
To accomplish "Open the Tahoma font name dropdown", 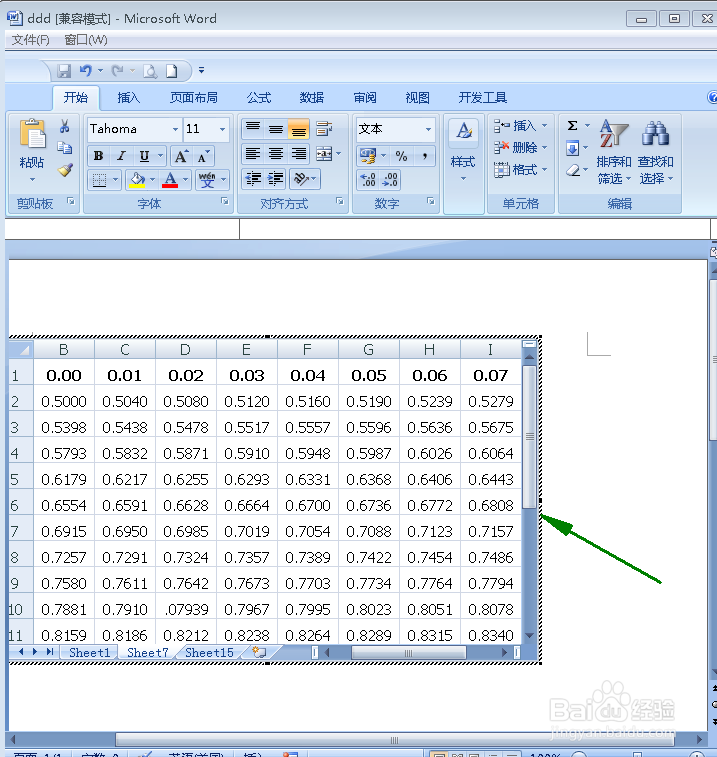I will [x=175, y=129].
